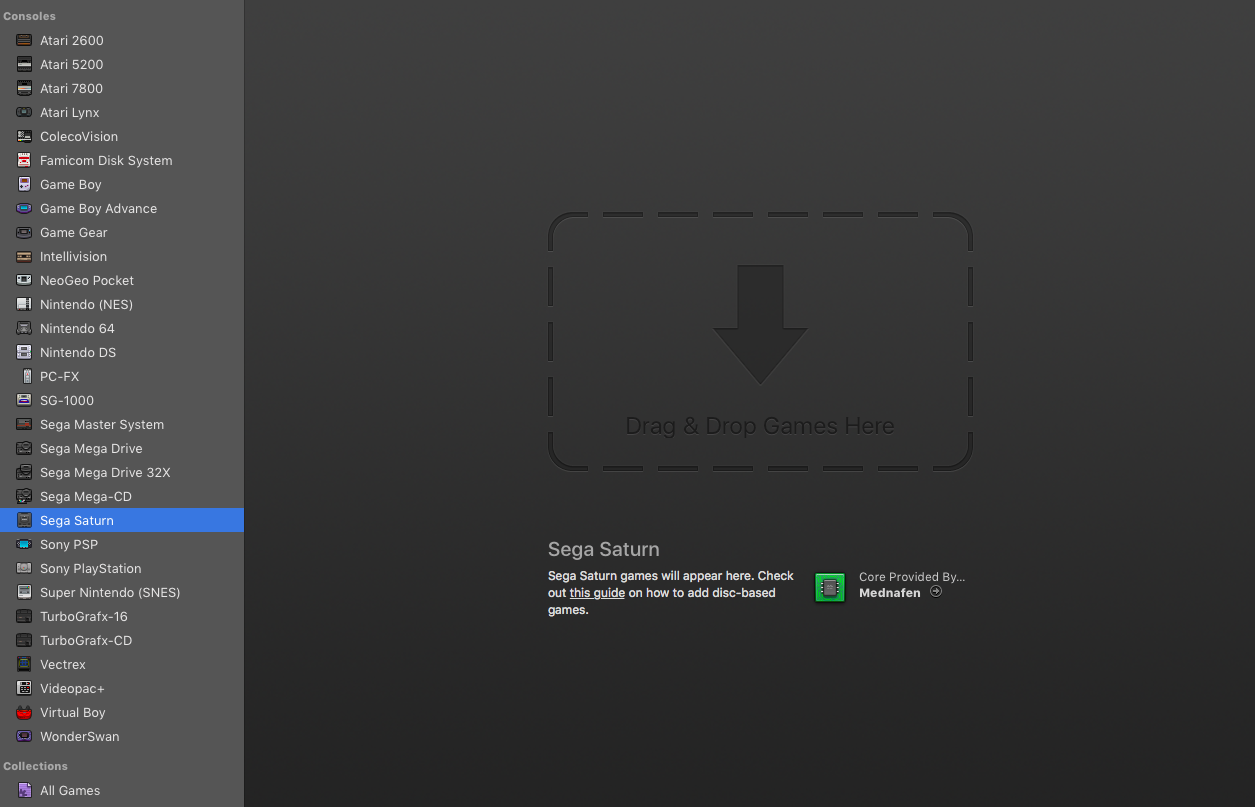Select the Sega Master System icon
Image resolution: width=1255 pixels, height=807 pixels.
[24, 424]
